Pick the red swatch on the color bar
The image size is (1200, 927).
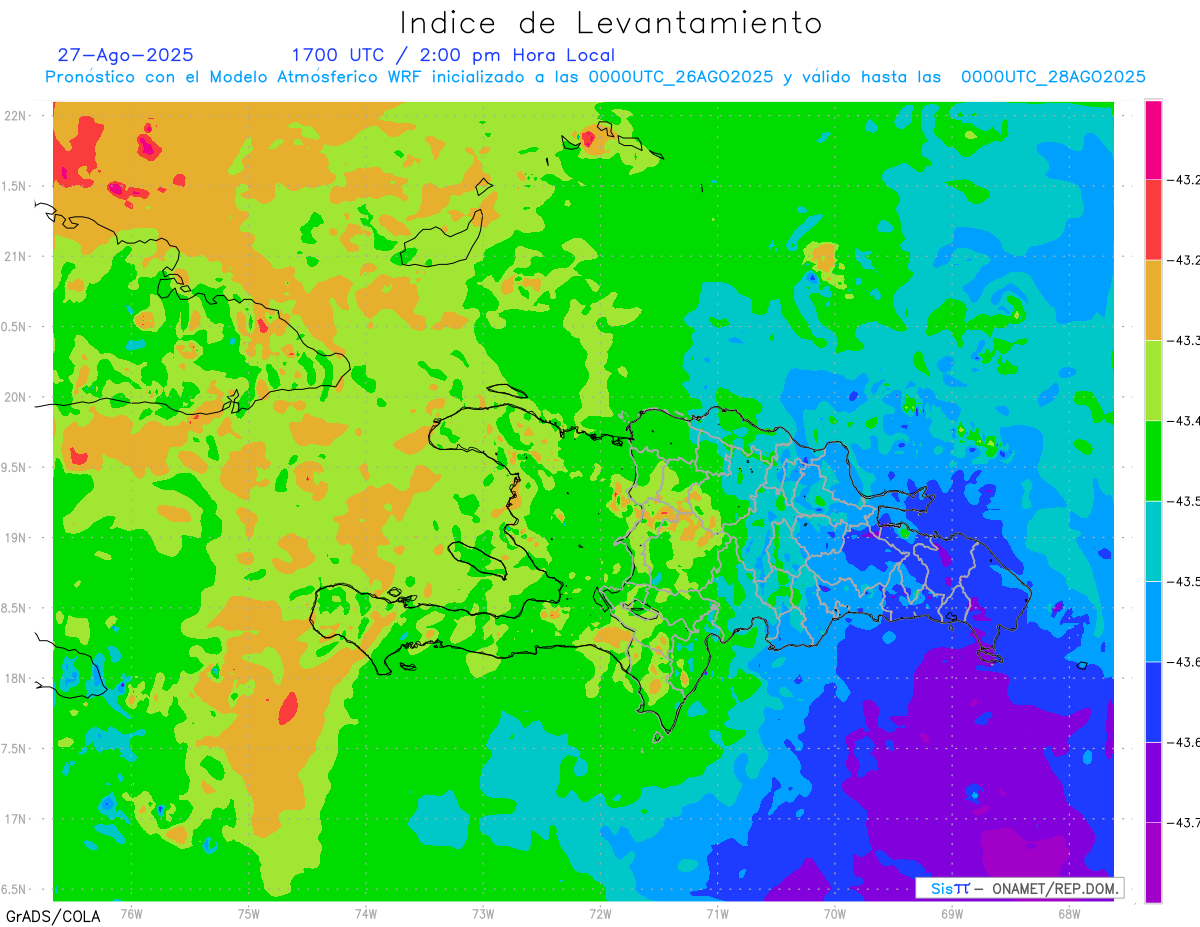tap(1153, 219)
